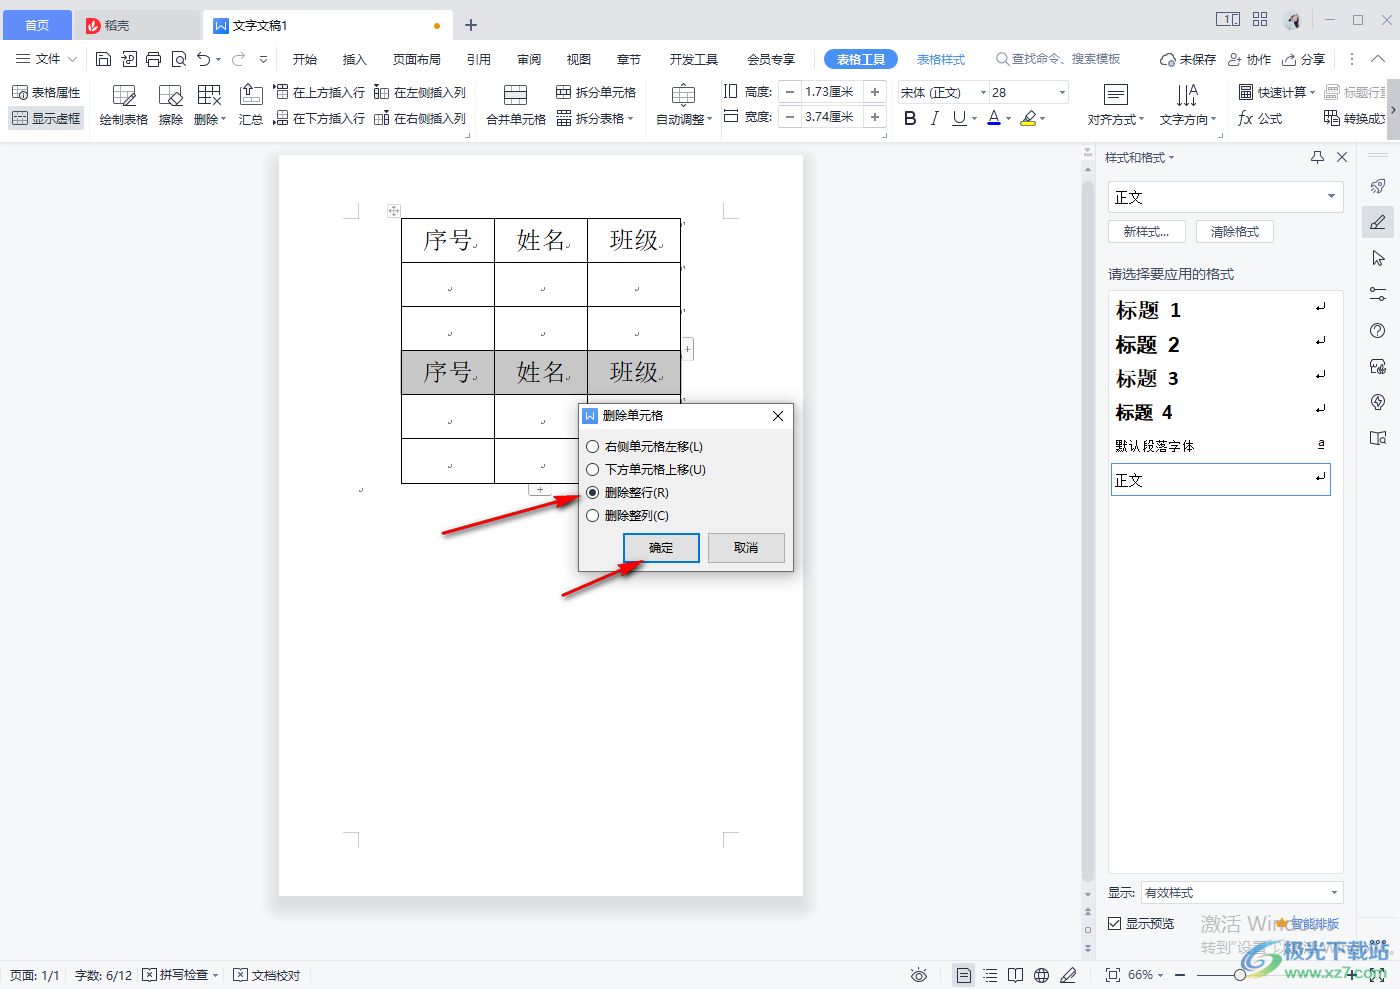Open Table Properties (表格属性)
The width and height of the screenshot is (1400, 989).
click(46, 92)
